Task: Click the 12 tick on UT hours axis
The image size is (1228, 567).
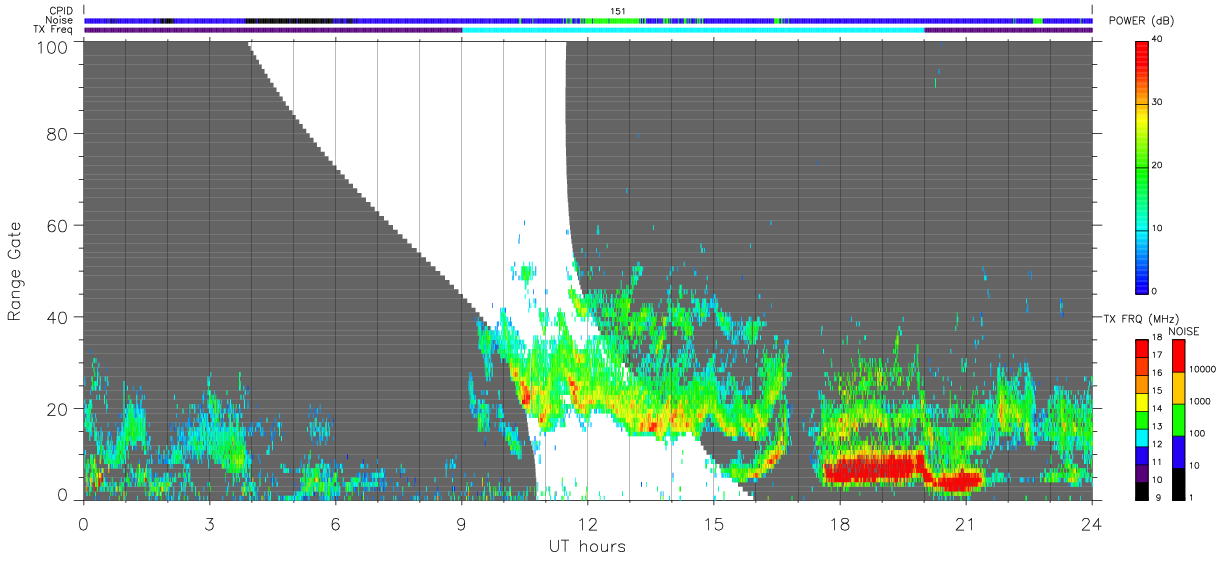Action: [x=587, y=523]
